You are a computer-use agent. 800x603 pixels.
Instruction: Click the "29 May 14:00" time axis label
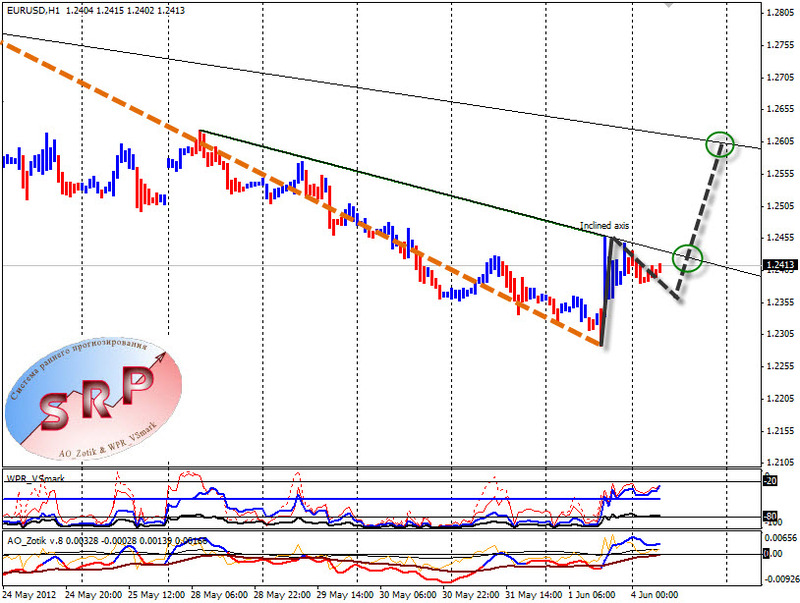[345, 595]
